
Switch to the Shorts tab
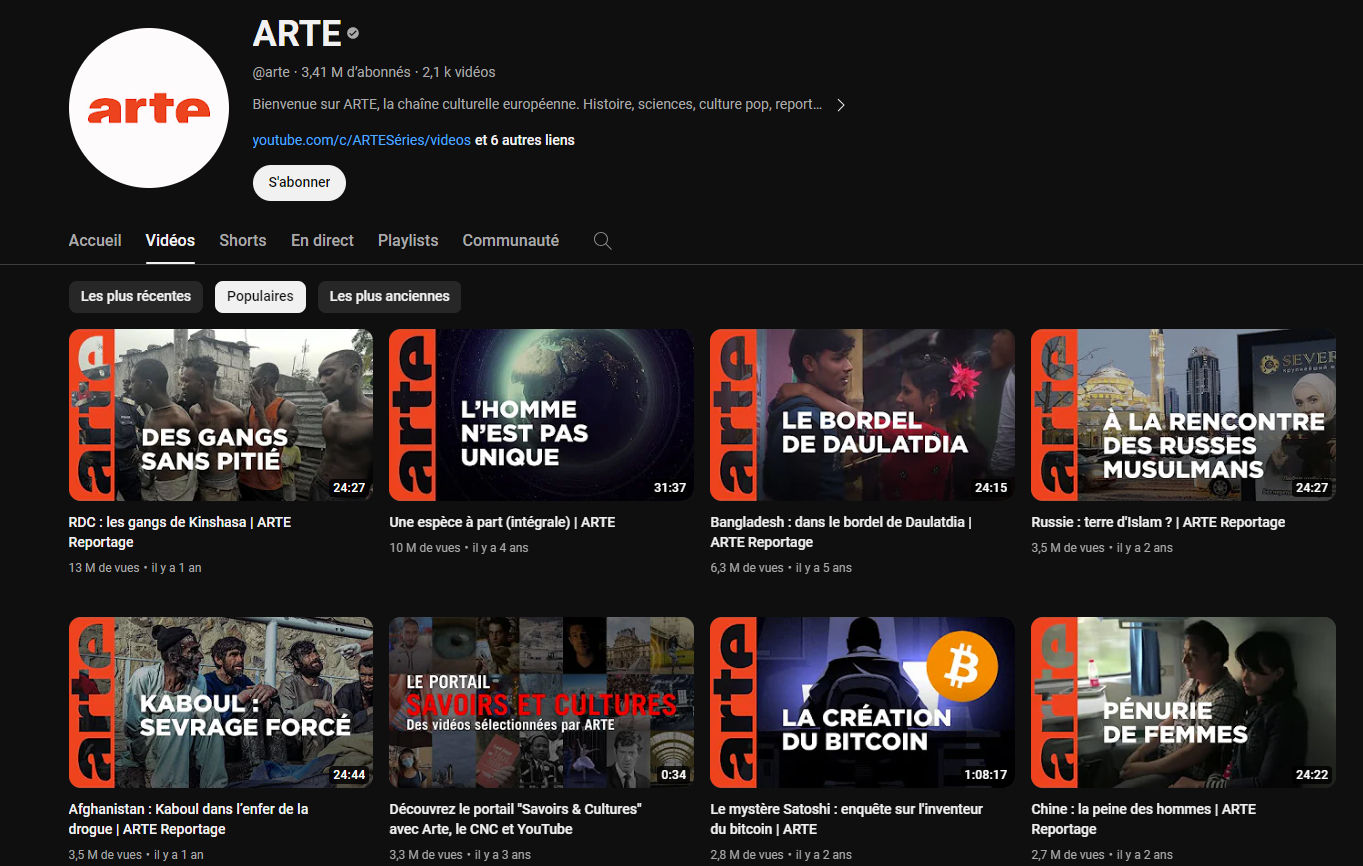click(243, 241)
